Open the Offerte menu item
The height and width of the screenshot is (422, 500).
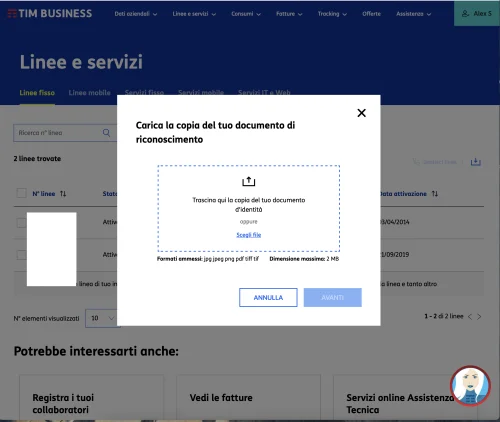point(371,14)
